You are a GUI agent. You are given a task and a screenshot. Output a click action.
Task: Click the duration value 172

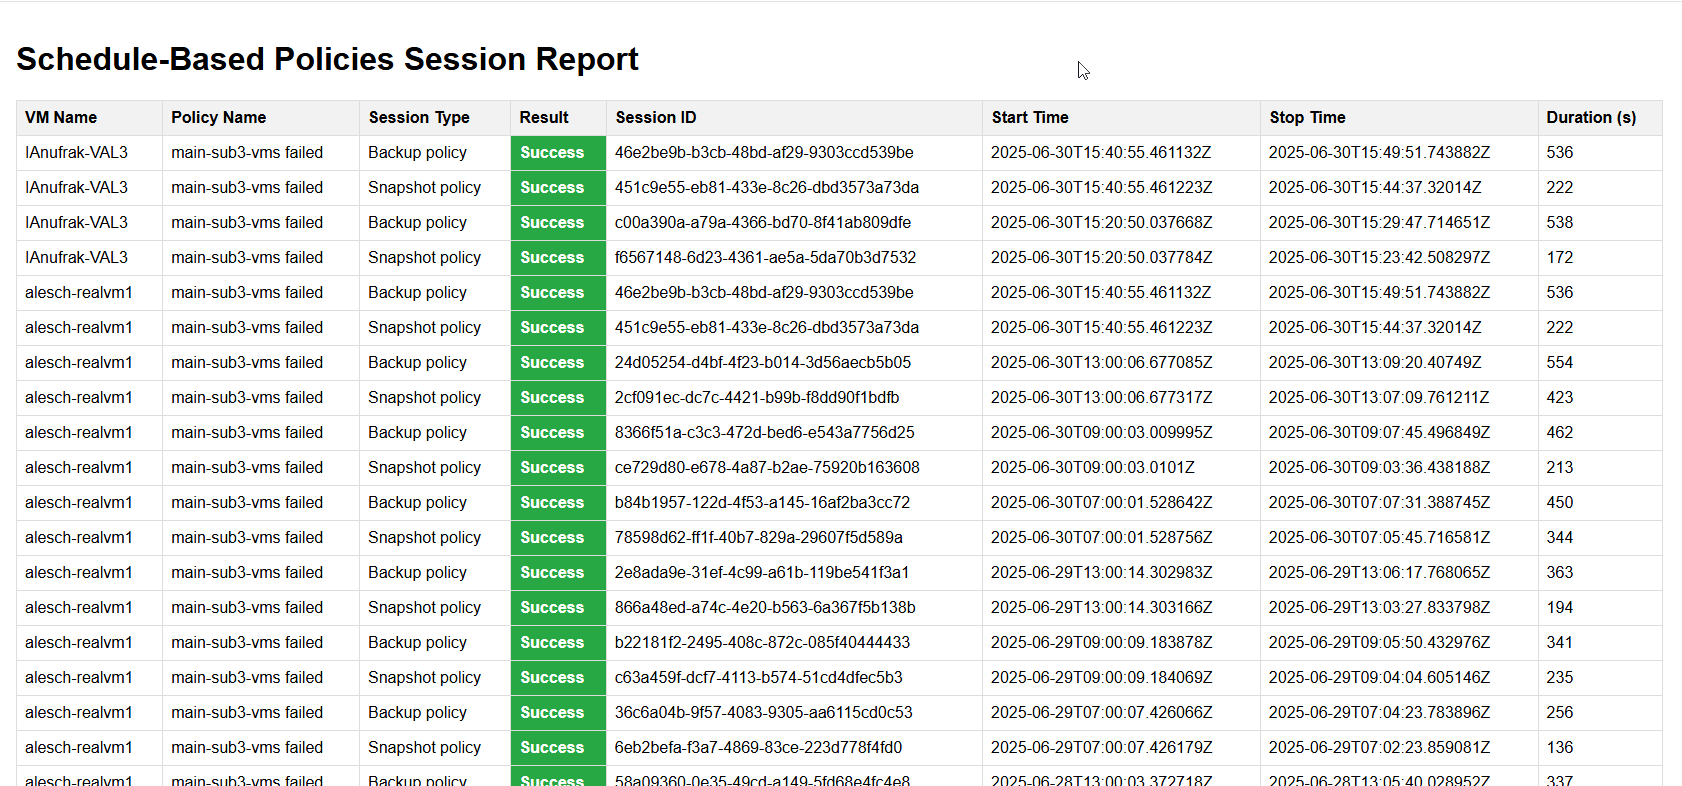click(x=1559, y=257)
